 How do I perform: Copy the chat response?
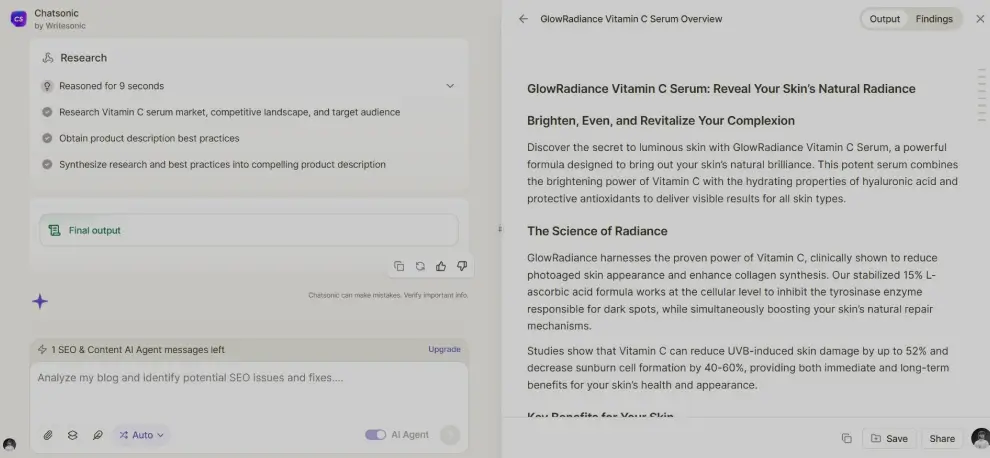[x=399, y=266]
